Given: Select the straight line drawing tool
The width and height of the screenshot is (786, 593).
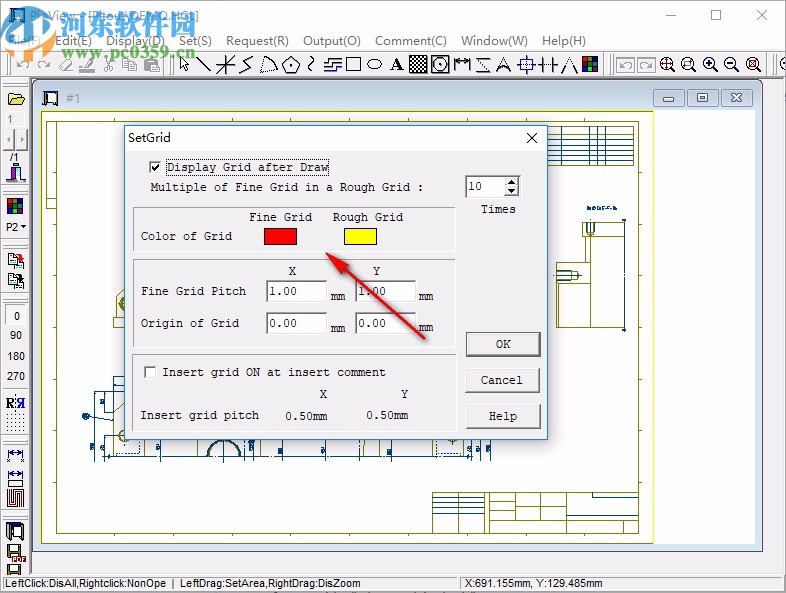Looking at the screenshot, I should tap(203, 64).
